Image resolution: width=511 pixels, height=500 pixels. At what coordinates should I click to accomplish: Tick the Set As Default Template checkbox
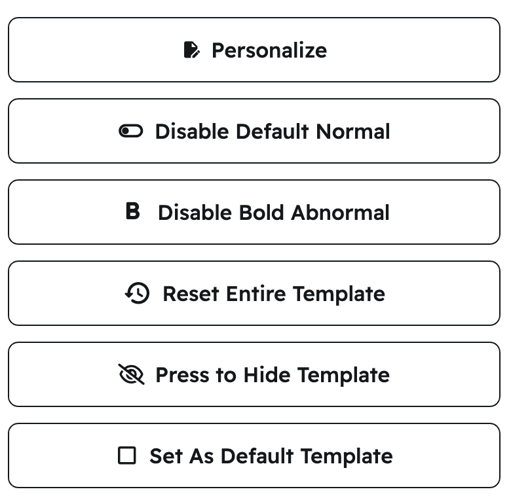127,455
